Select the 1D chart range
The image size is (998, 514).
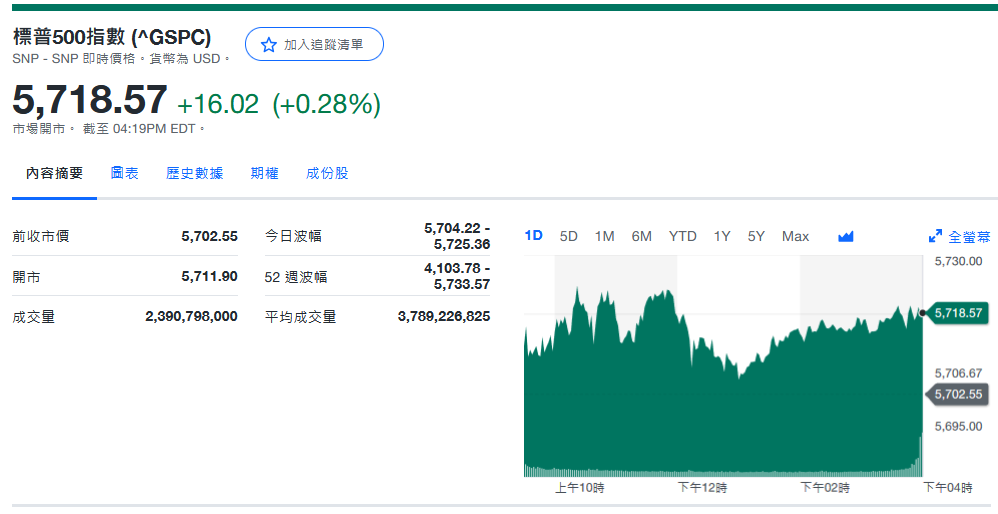534,236
